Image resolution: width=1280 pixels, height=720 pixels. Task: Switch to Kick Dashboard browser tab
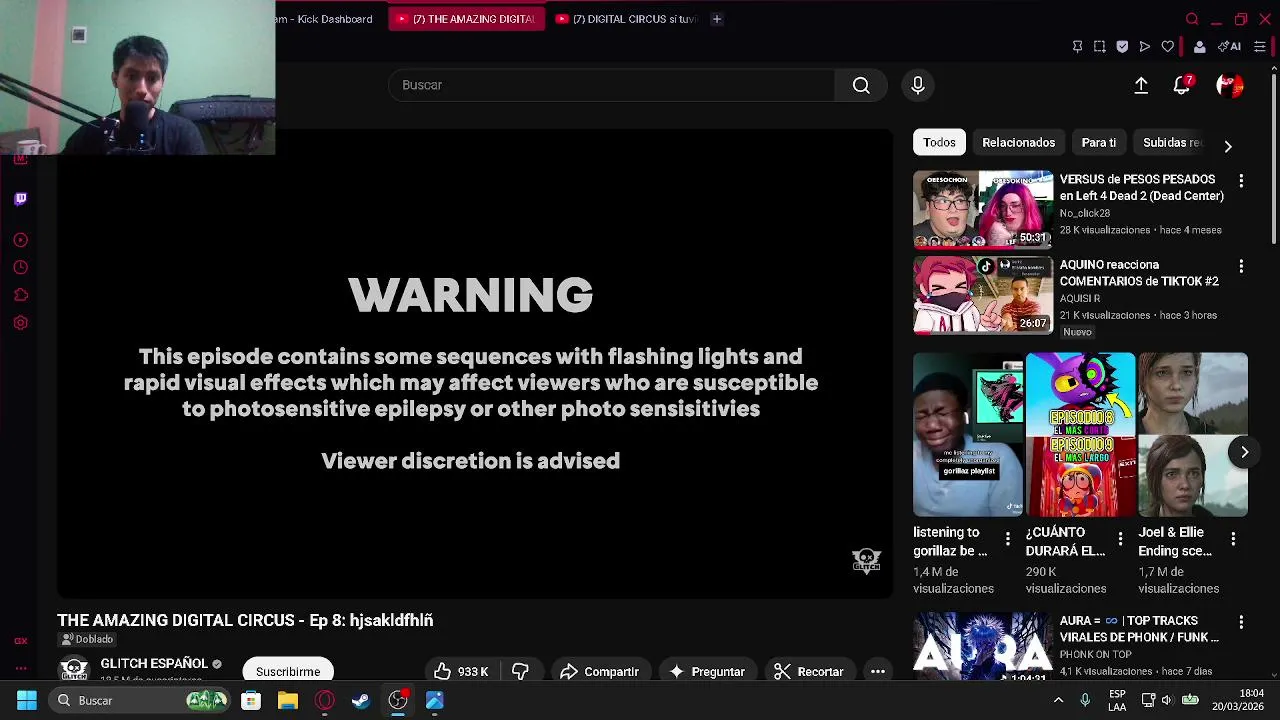(x=324, y=19)
